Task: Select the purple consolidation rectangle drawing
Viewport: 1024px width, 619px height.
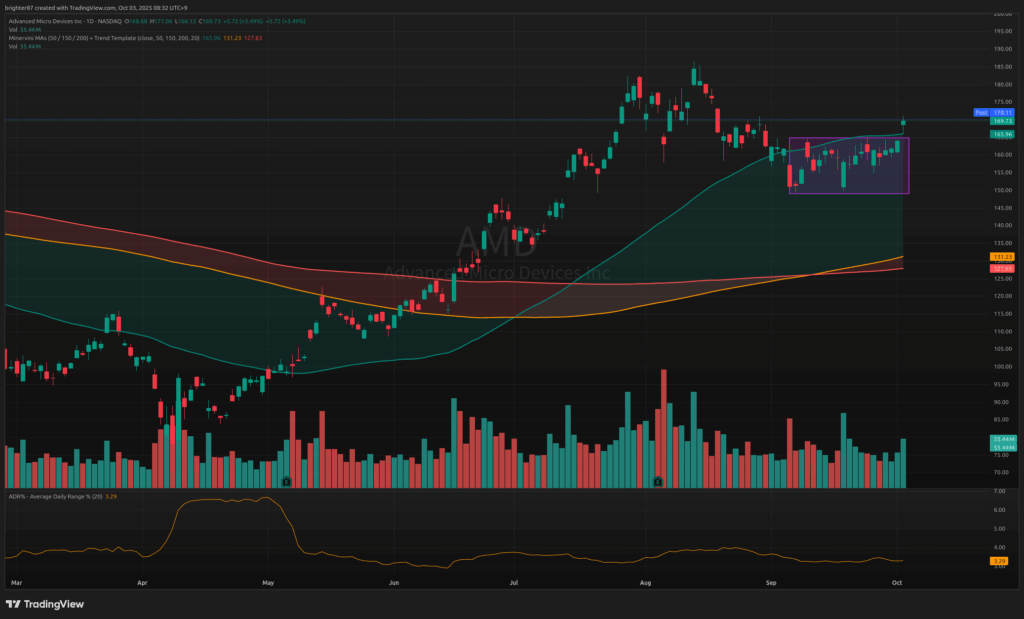Action: click(849, 165)
